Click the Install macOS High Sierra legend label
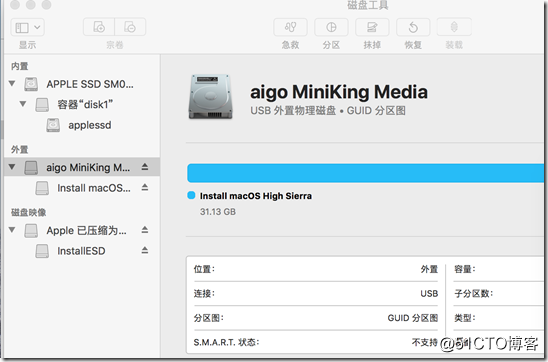548x362 pixels. point(256,196)
